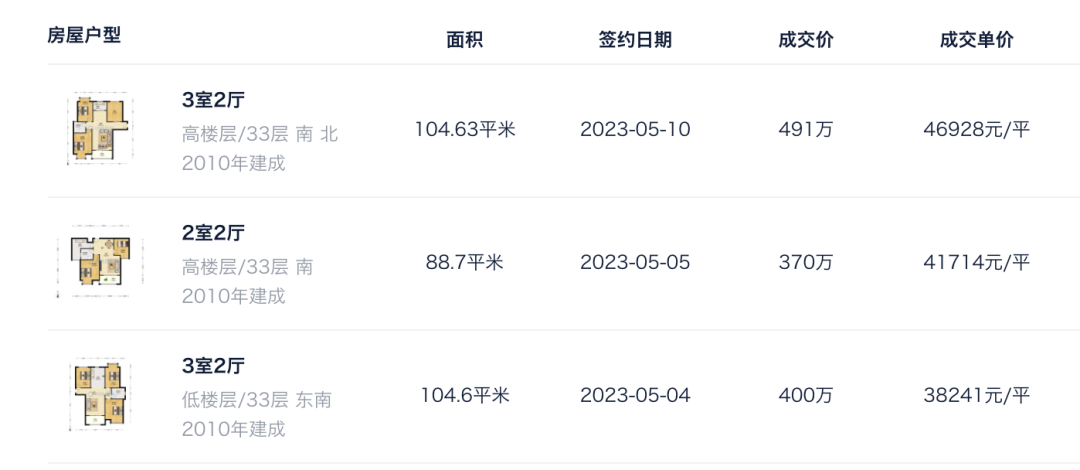Select the 46928元/平 unit price
The height and width of the screenshot is (470, 1080).
(977, 129)
